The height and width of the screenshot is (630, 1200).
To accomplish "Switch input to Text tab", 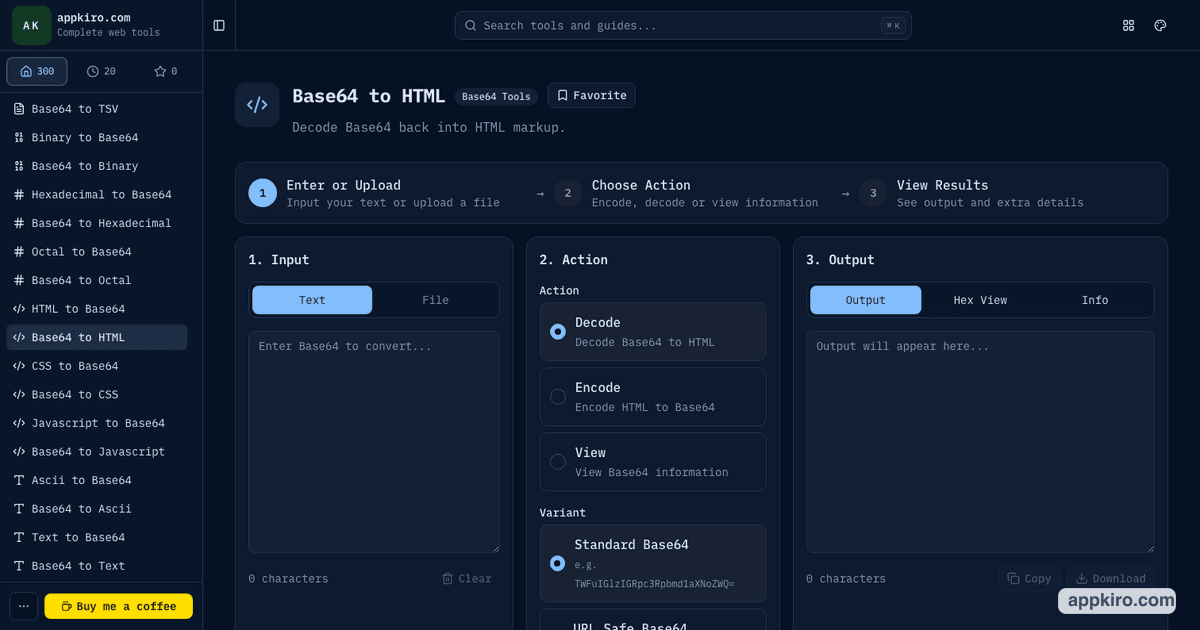I will 312,300.
